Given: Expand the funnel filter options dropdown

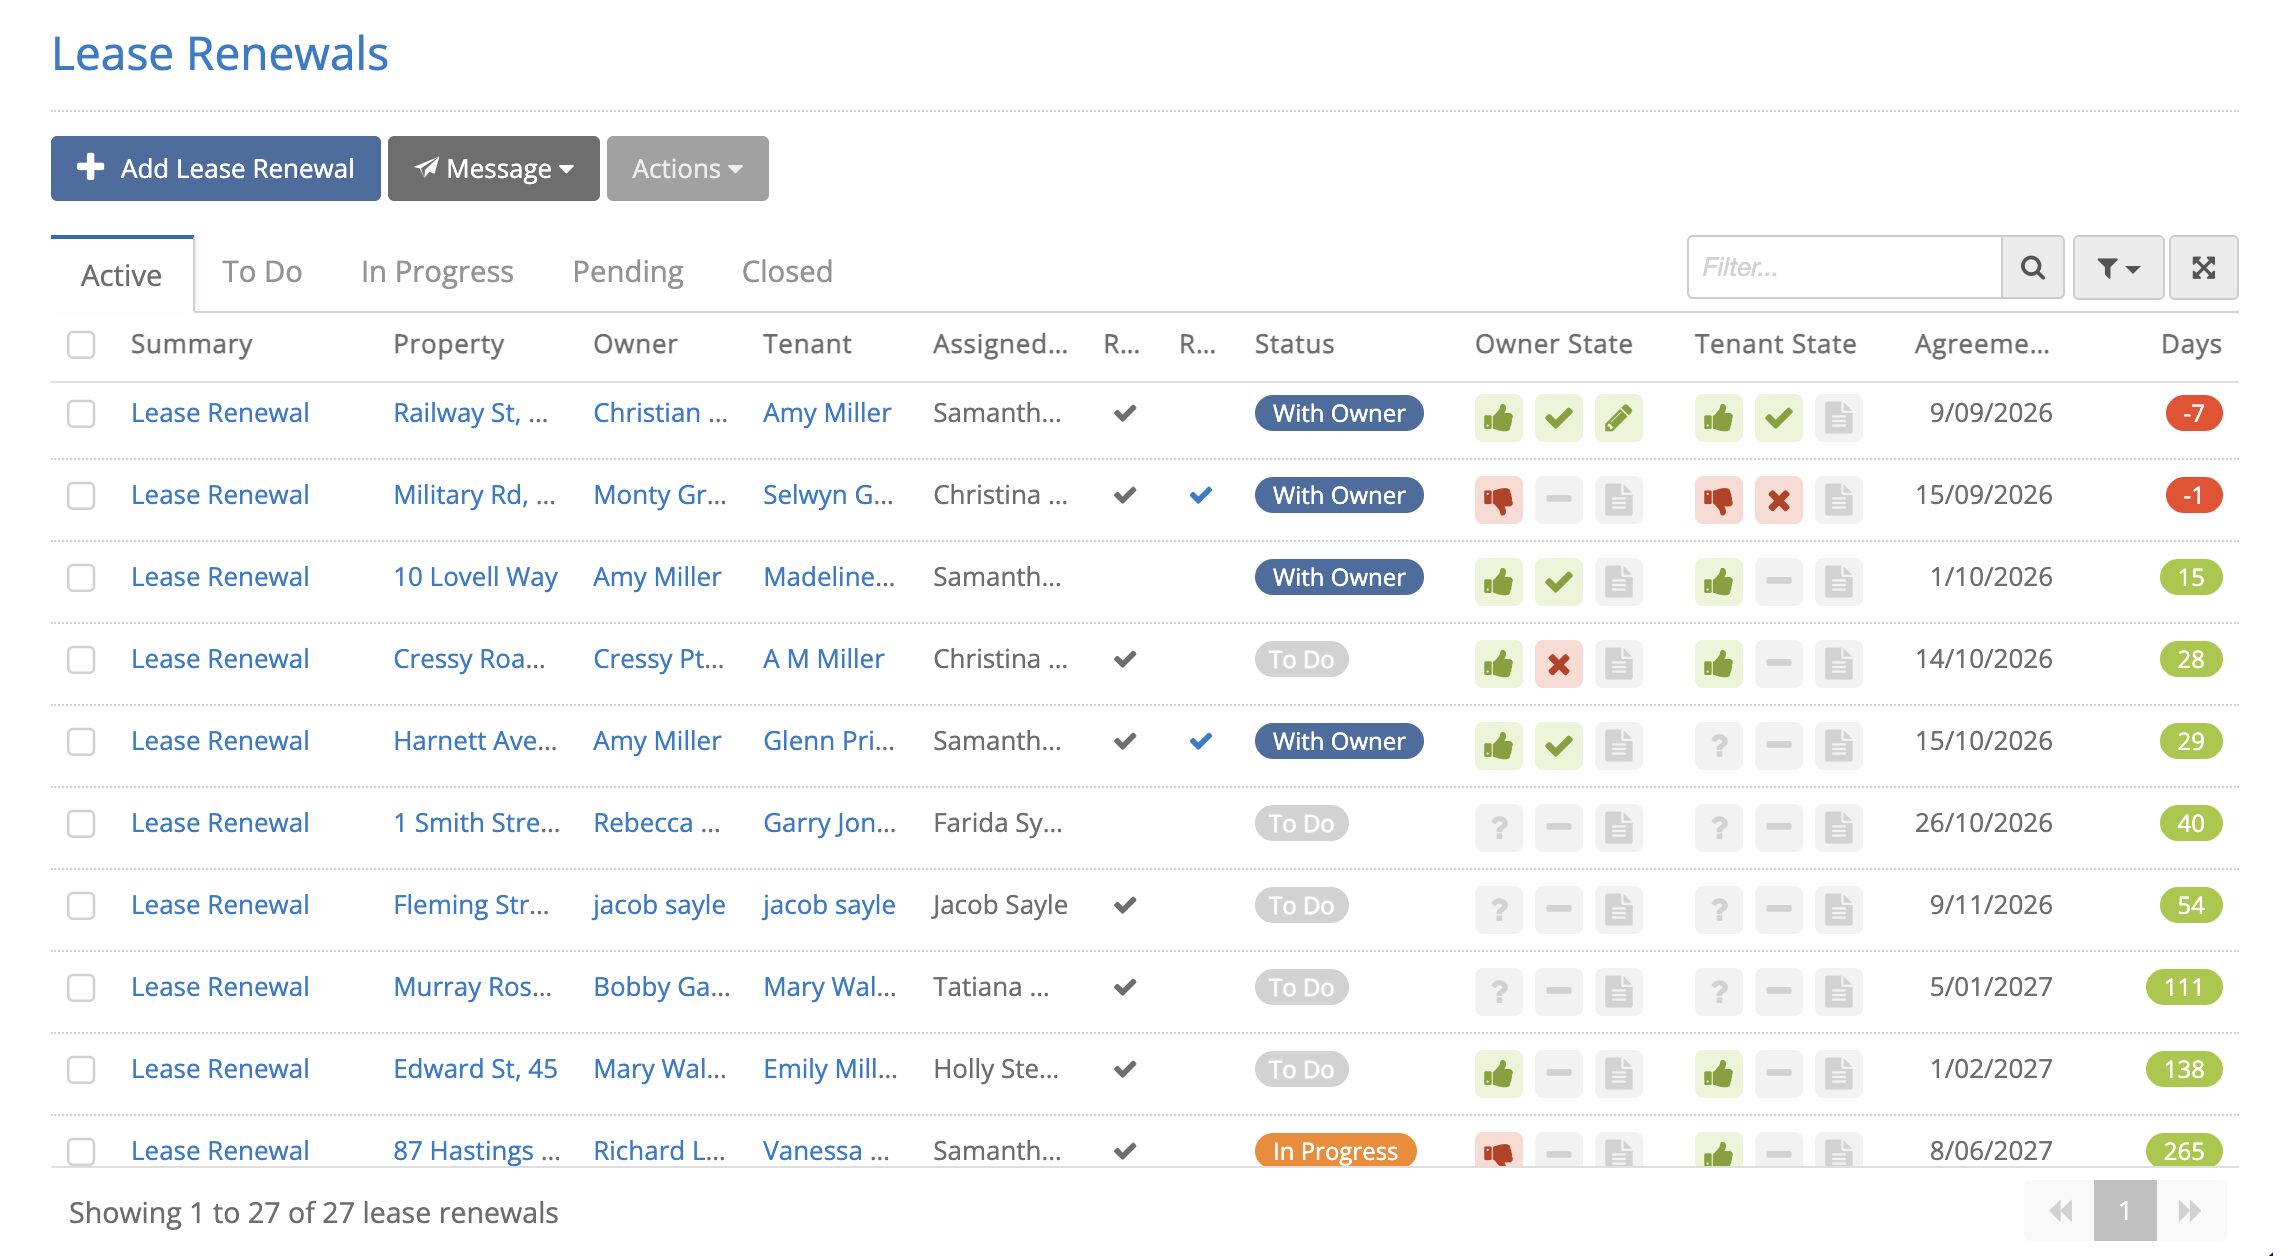Looking at the screenshot, I should pyautogui.click(x=2118, y=268).
